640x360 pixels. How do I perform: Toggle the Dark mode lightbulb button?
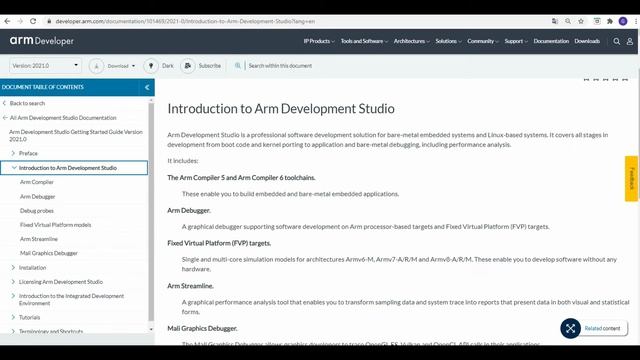(151, 66)
